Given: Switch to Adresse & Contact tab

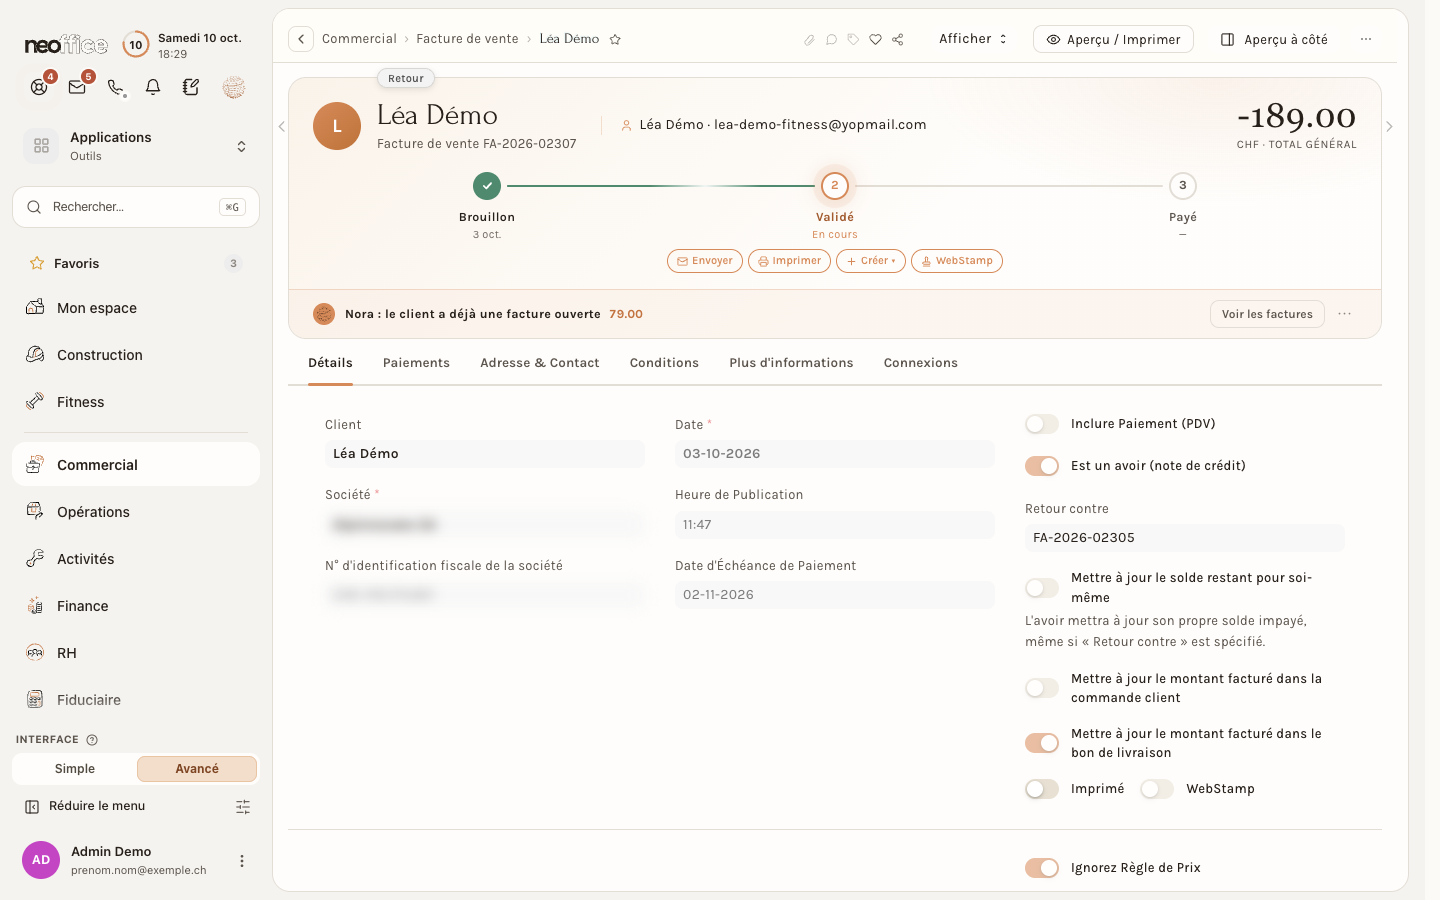Looking at the screenshot, I should (540, 363).
